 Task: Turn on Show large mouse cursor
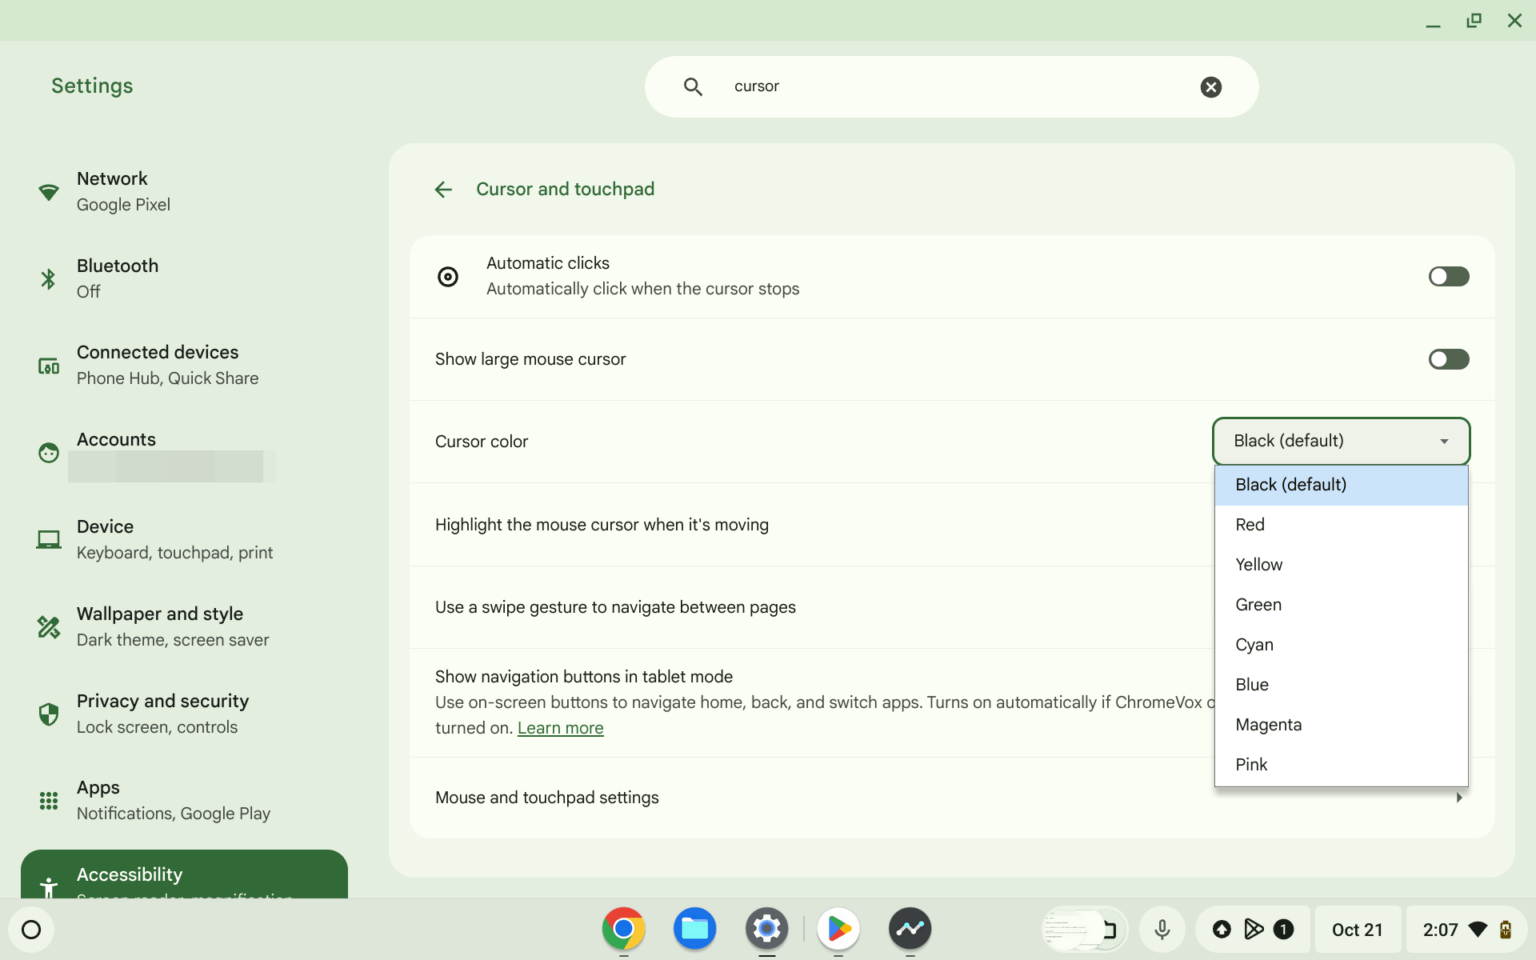(1448, 359)
